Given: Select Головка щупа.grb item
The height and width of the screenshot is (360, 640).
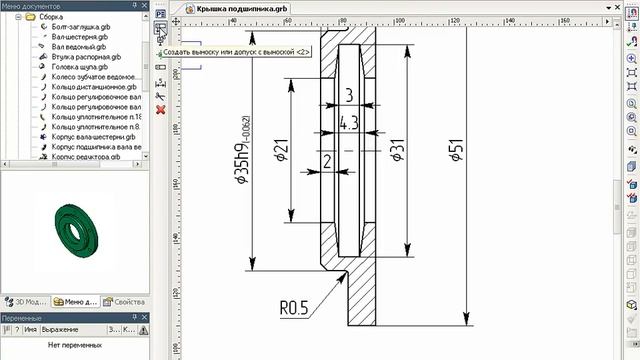Looking at the screenshot, I should [x=80, y=67].
